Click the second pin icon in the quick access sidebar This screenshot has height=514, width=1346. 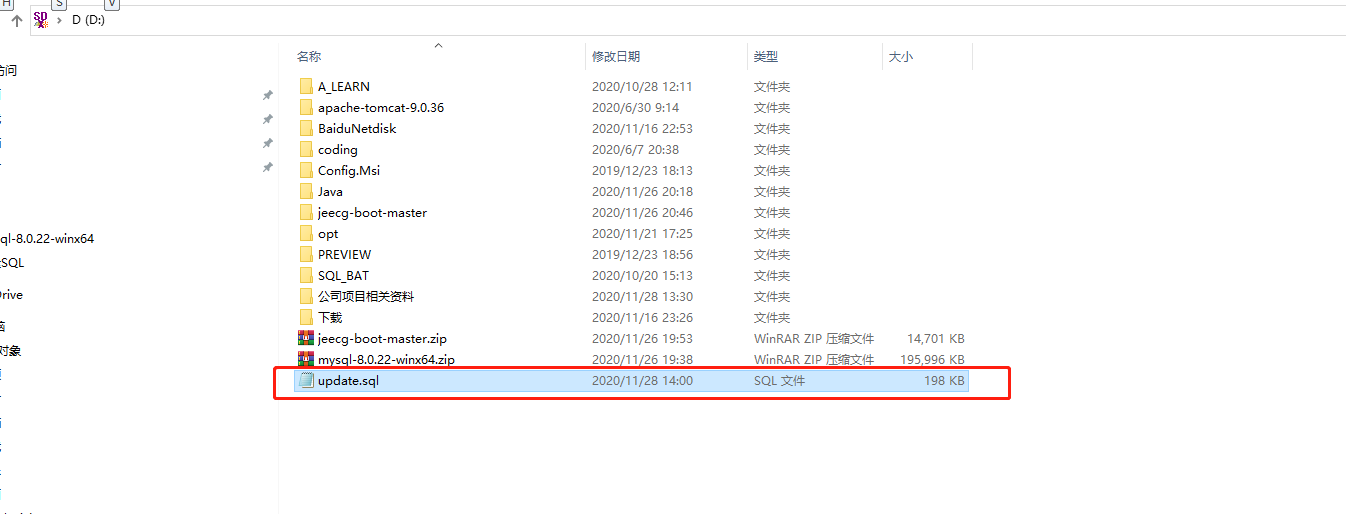(x=267, y=119)
